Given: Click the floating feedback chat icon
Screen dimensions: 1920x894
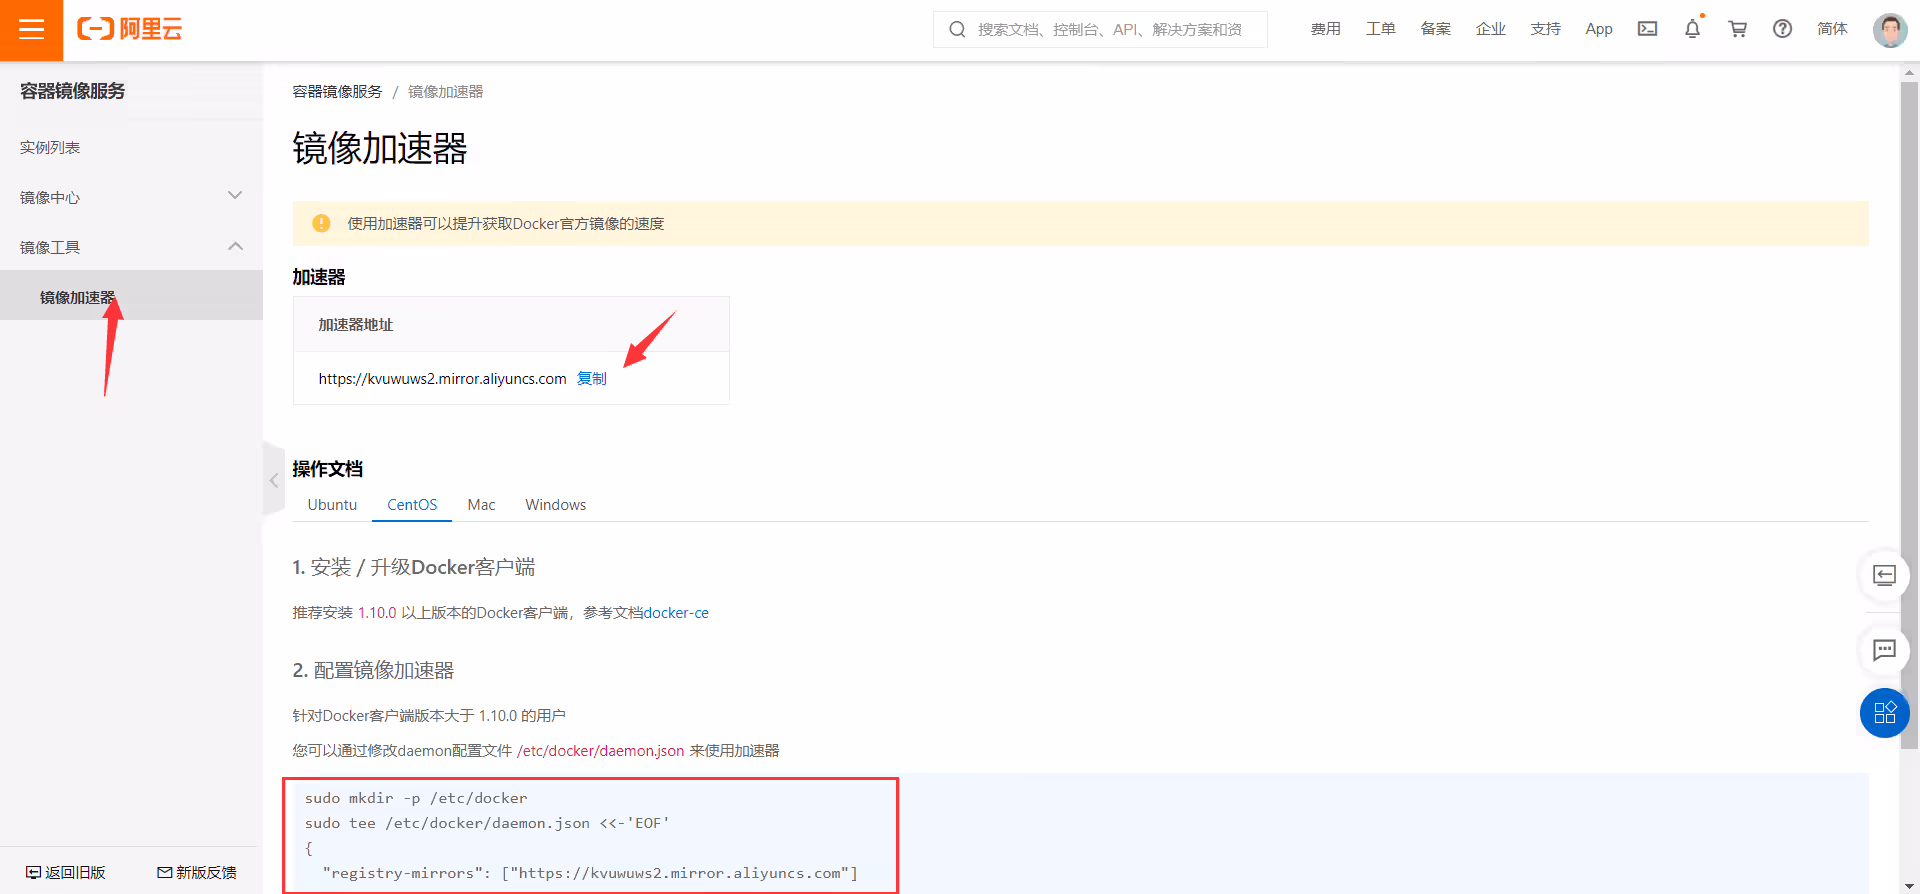Looking at the screenshot, I should pyautogui.click(x=1884, y=651).
